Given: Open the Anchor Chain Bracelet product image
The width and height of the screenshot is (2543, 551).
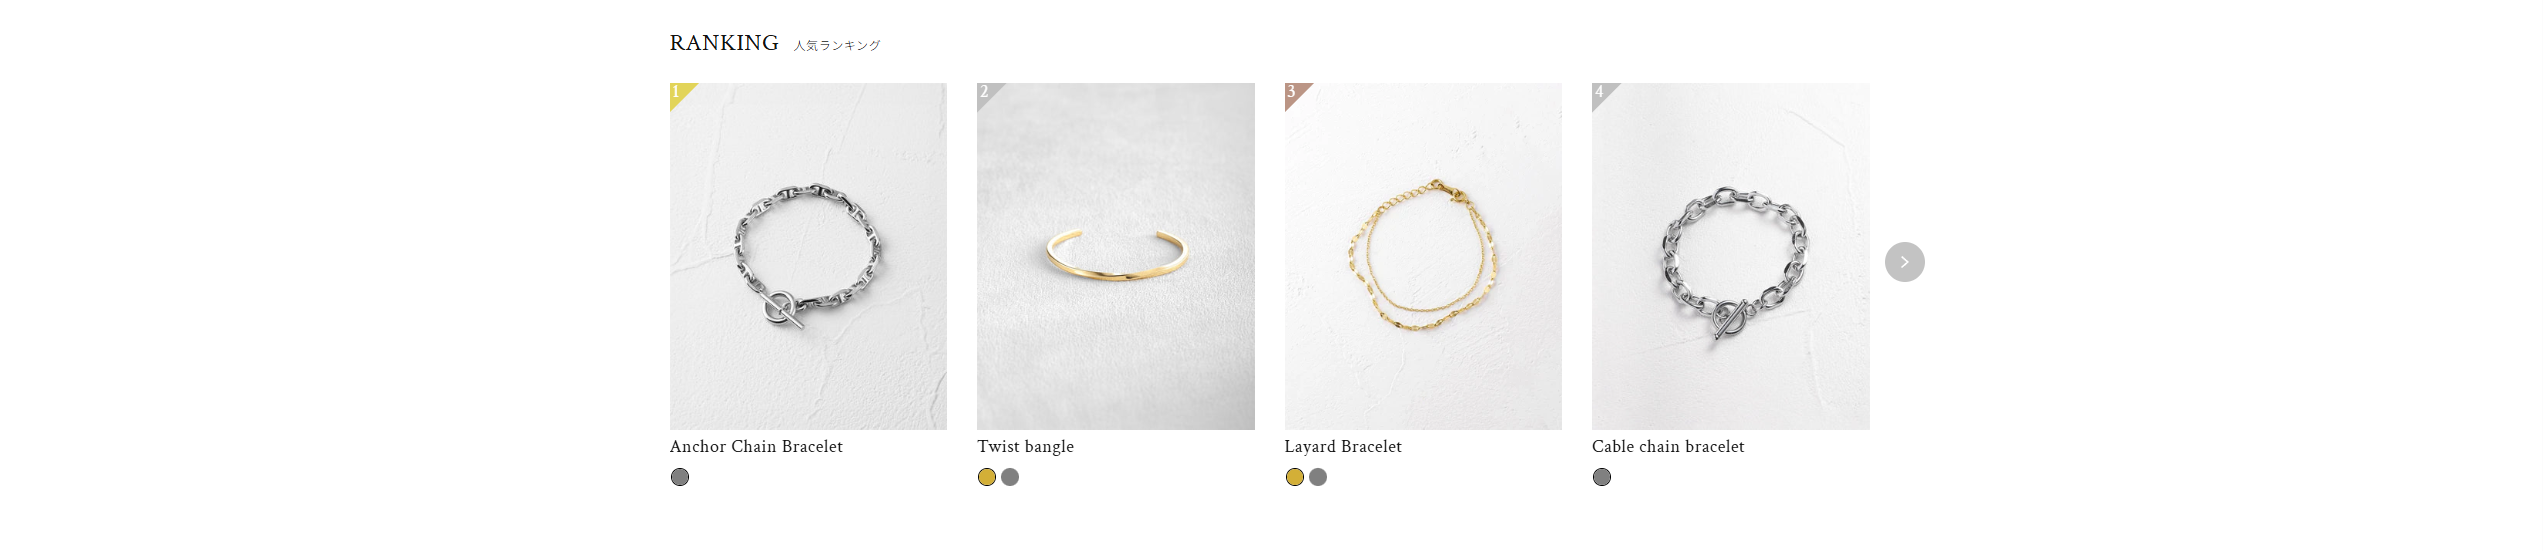Looking at the screenshot, I should point(808,256).
